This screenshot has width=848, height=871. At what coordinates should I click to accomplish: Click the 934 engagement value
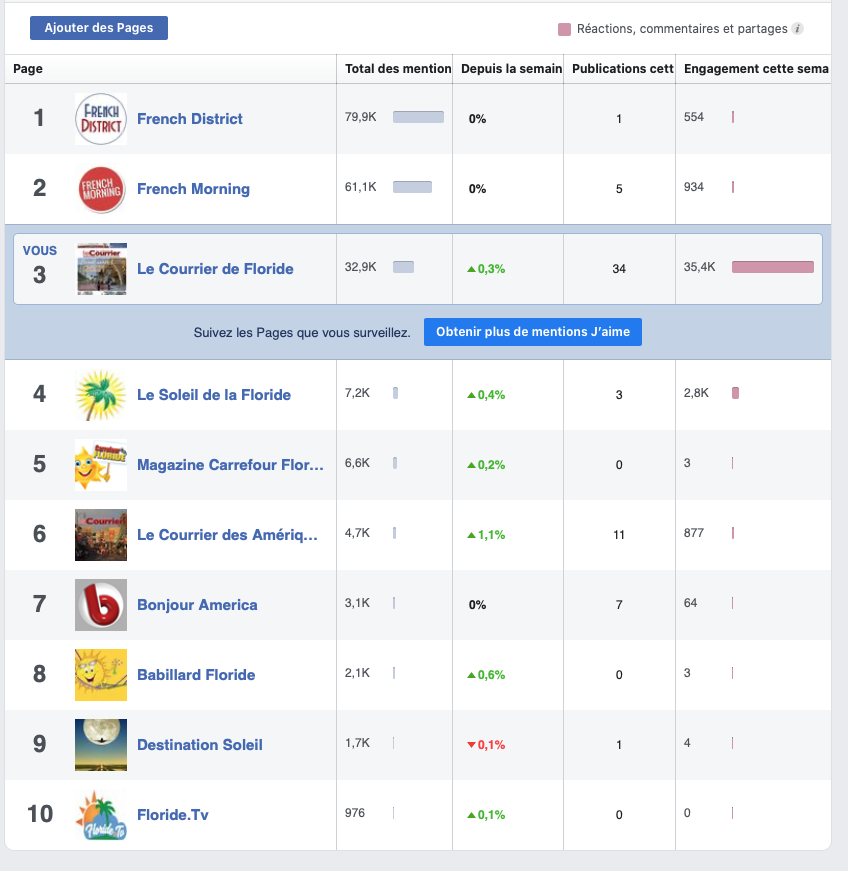click(694, 187)
